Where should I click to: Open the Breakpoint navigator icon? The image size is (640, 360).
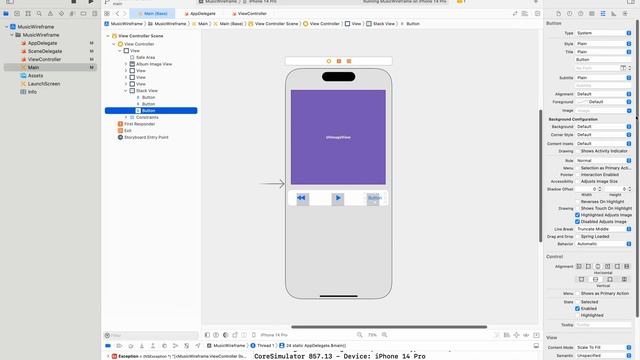pyautogui.click(x=83, y=13)
